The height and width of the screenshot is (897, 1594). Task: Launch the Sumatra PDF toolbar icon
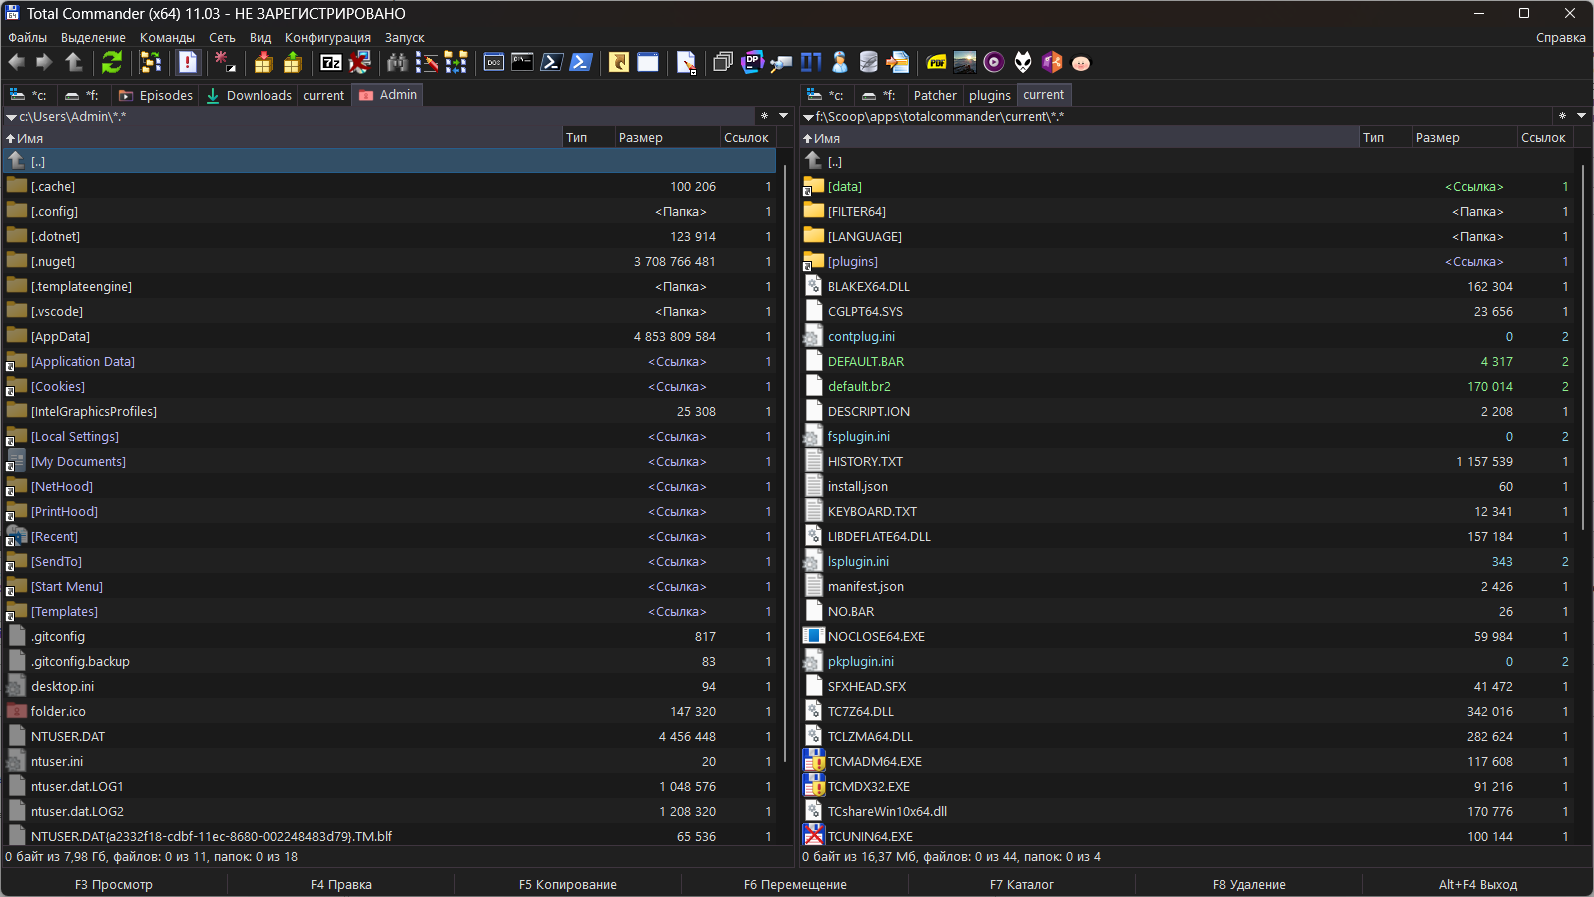click(x=937, y=62)
